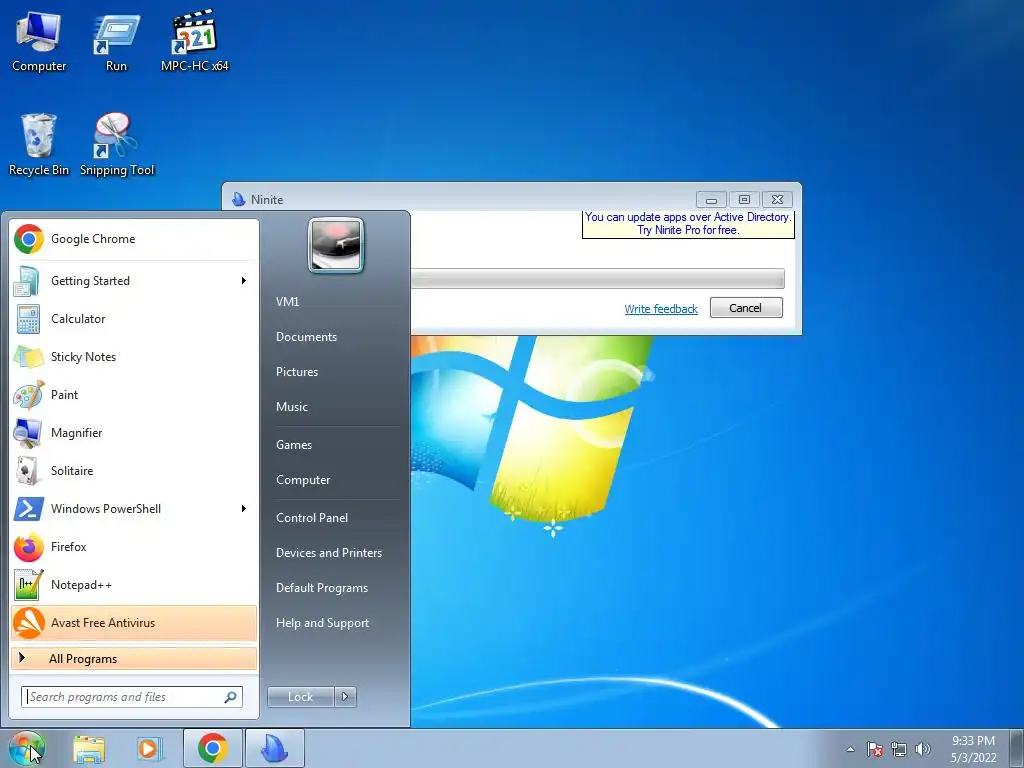Open Google Chrome from the Start menu
The height and width of the screenshot is (768, 1024).
coord(134,239)
